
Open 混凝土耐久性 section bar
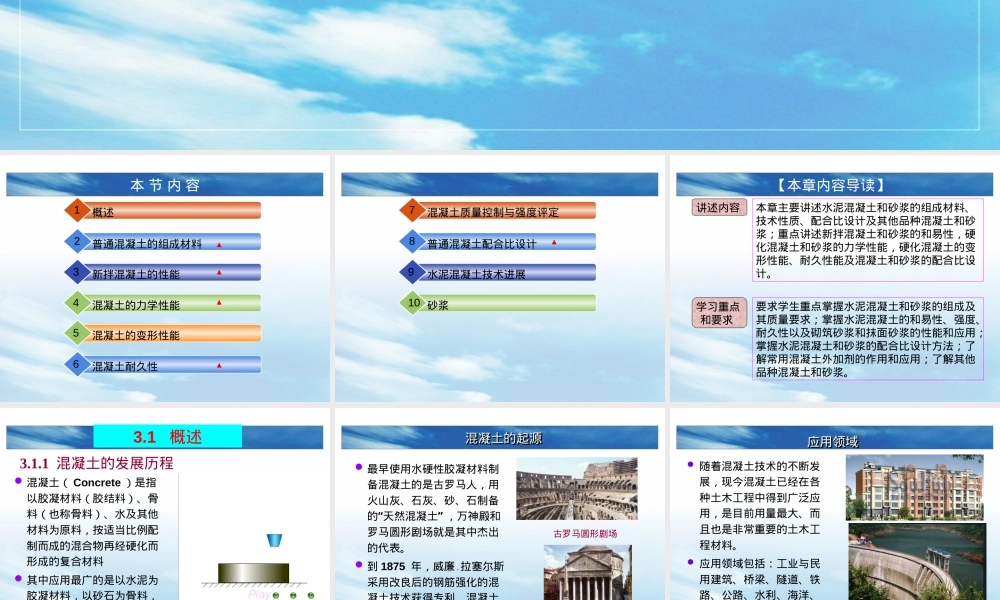172,364
